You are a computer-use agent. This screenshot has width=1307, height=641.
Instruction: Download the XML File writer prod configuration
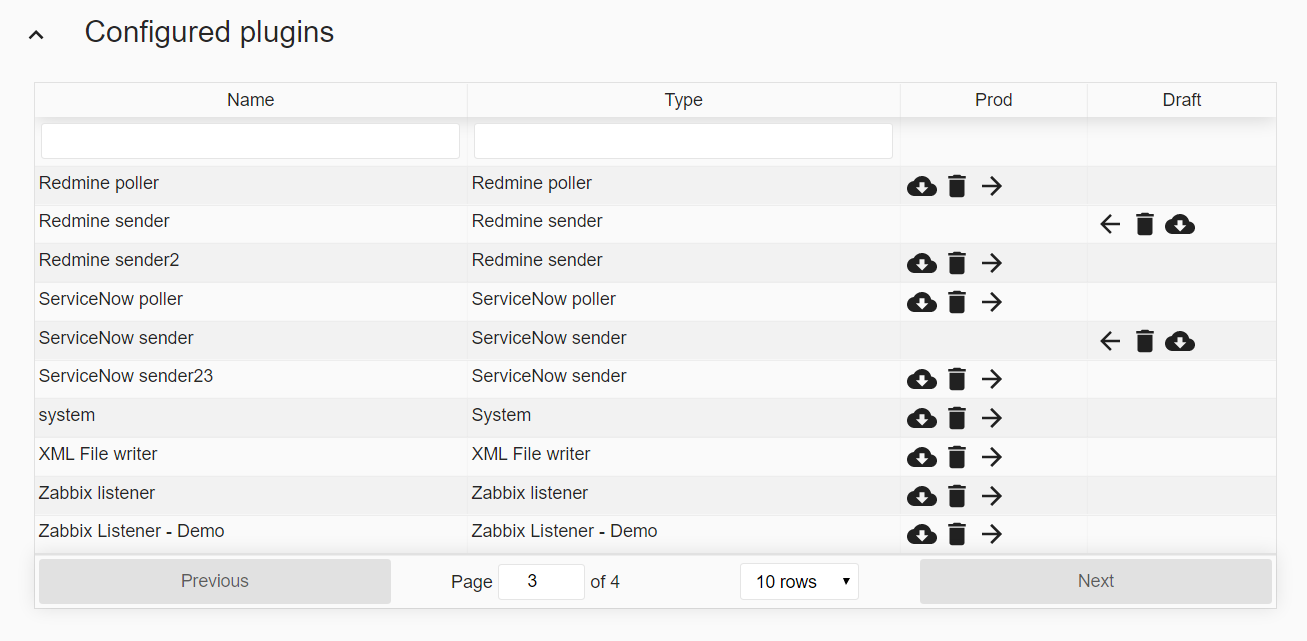(x=921, y=457)
